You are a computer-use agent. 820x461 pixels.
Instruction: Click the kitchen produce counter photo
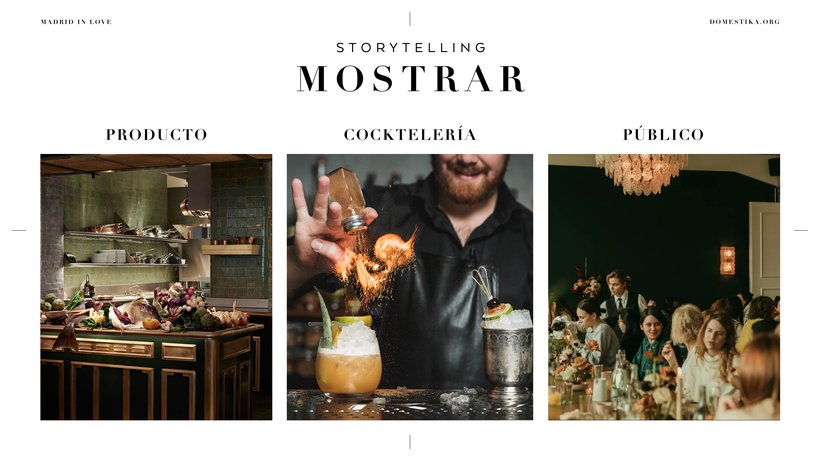156,287
